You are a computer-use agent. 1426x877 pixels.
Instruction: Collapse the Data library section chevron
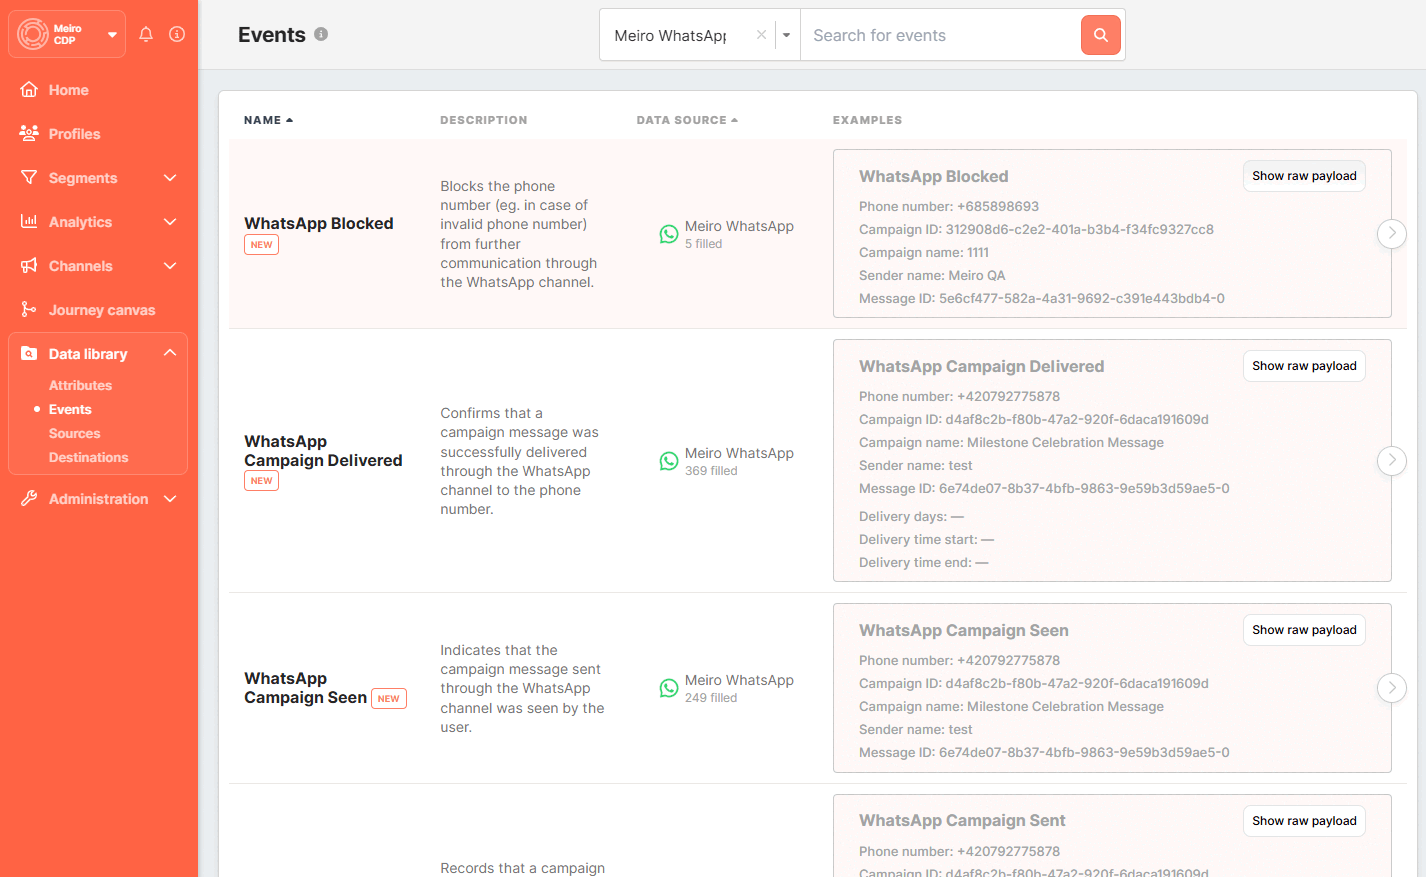[170, 353]
